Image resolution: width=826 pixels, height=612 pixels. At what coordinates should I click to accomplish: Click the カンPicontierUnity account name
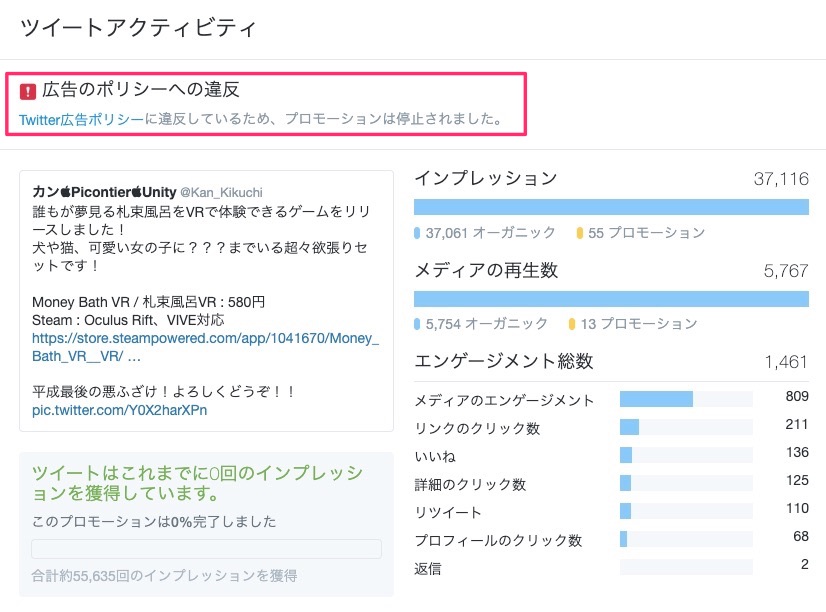tap(104, 192)
